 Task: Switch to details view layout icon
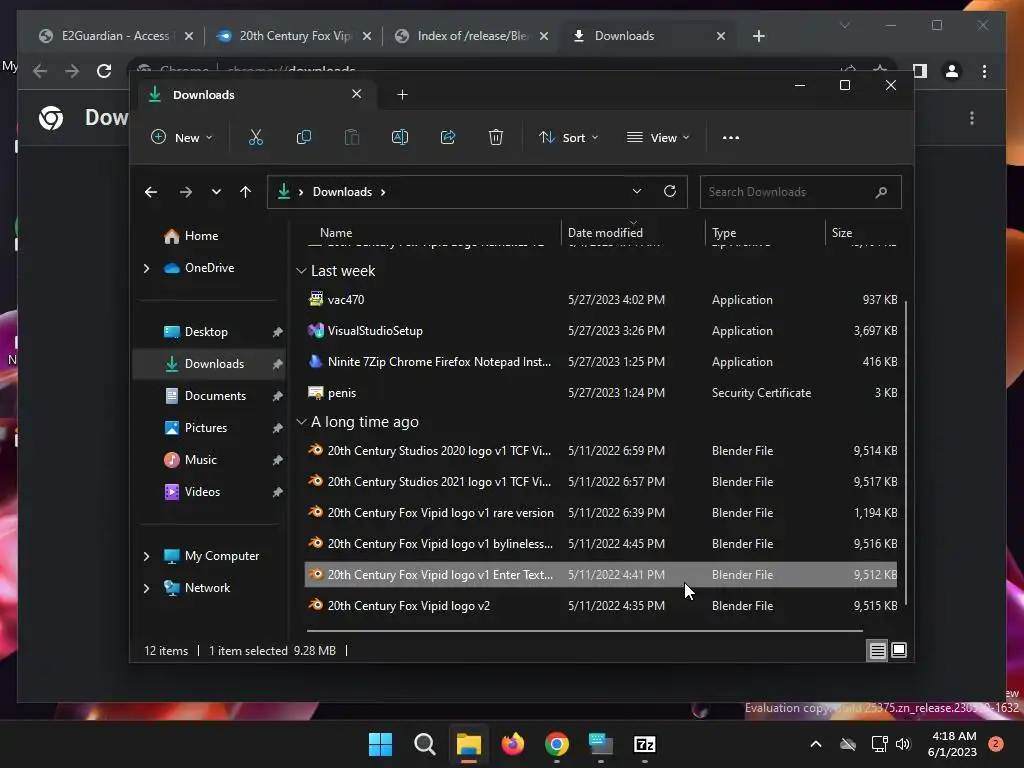click(x=877, y=650)
